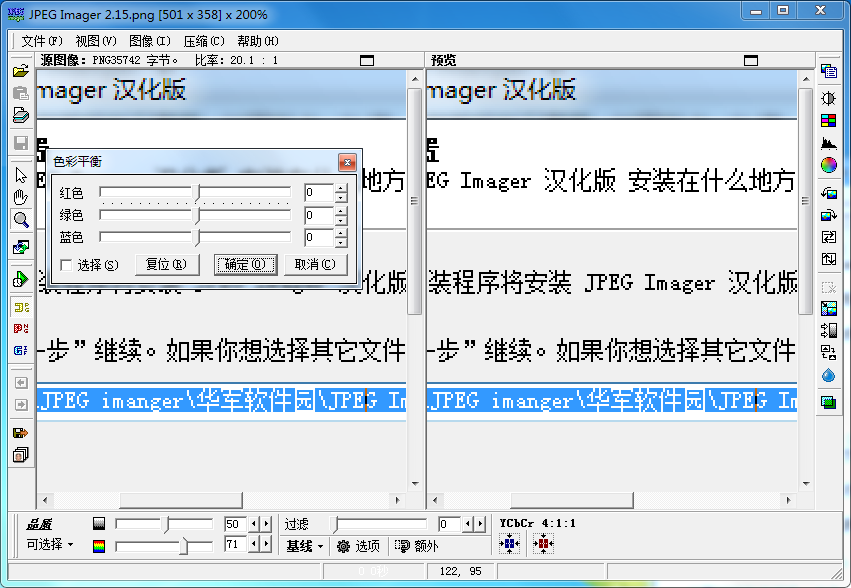The height and width of the screenshot is (588, 851).
Task: Adjust the 红色 red slider
Action: (195, 192)
